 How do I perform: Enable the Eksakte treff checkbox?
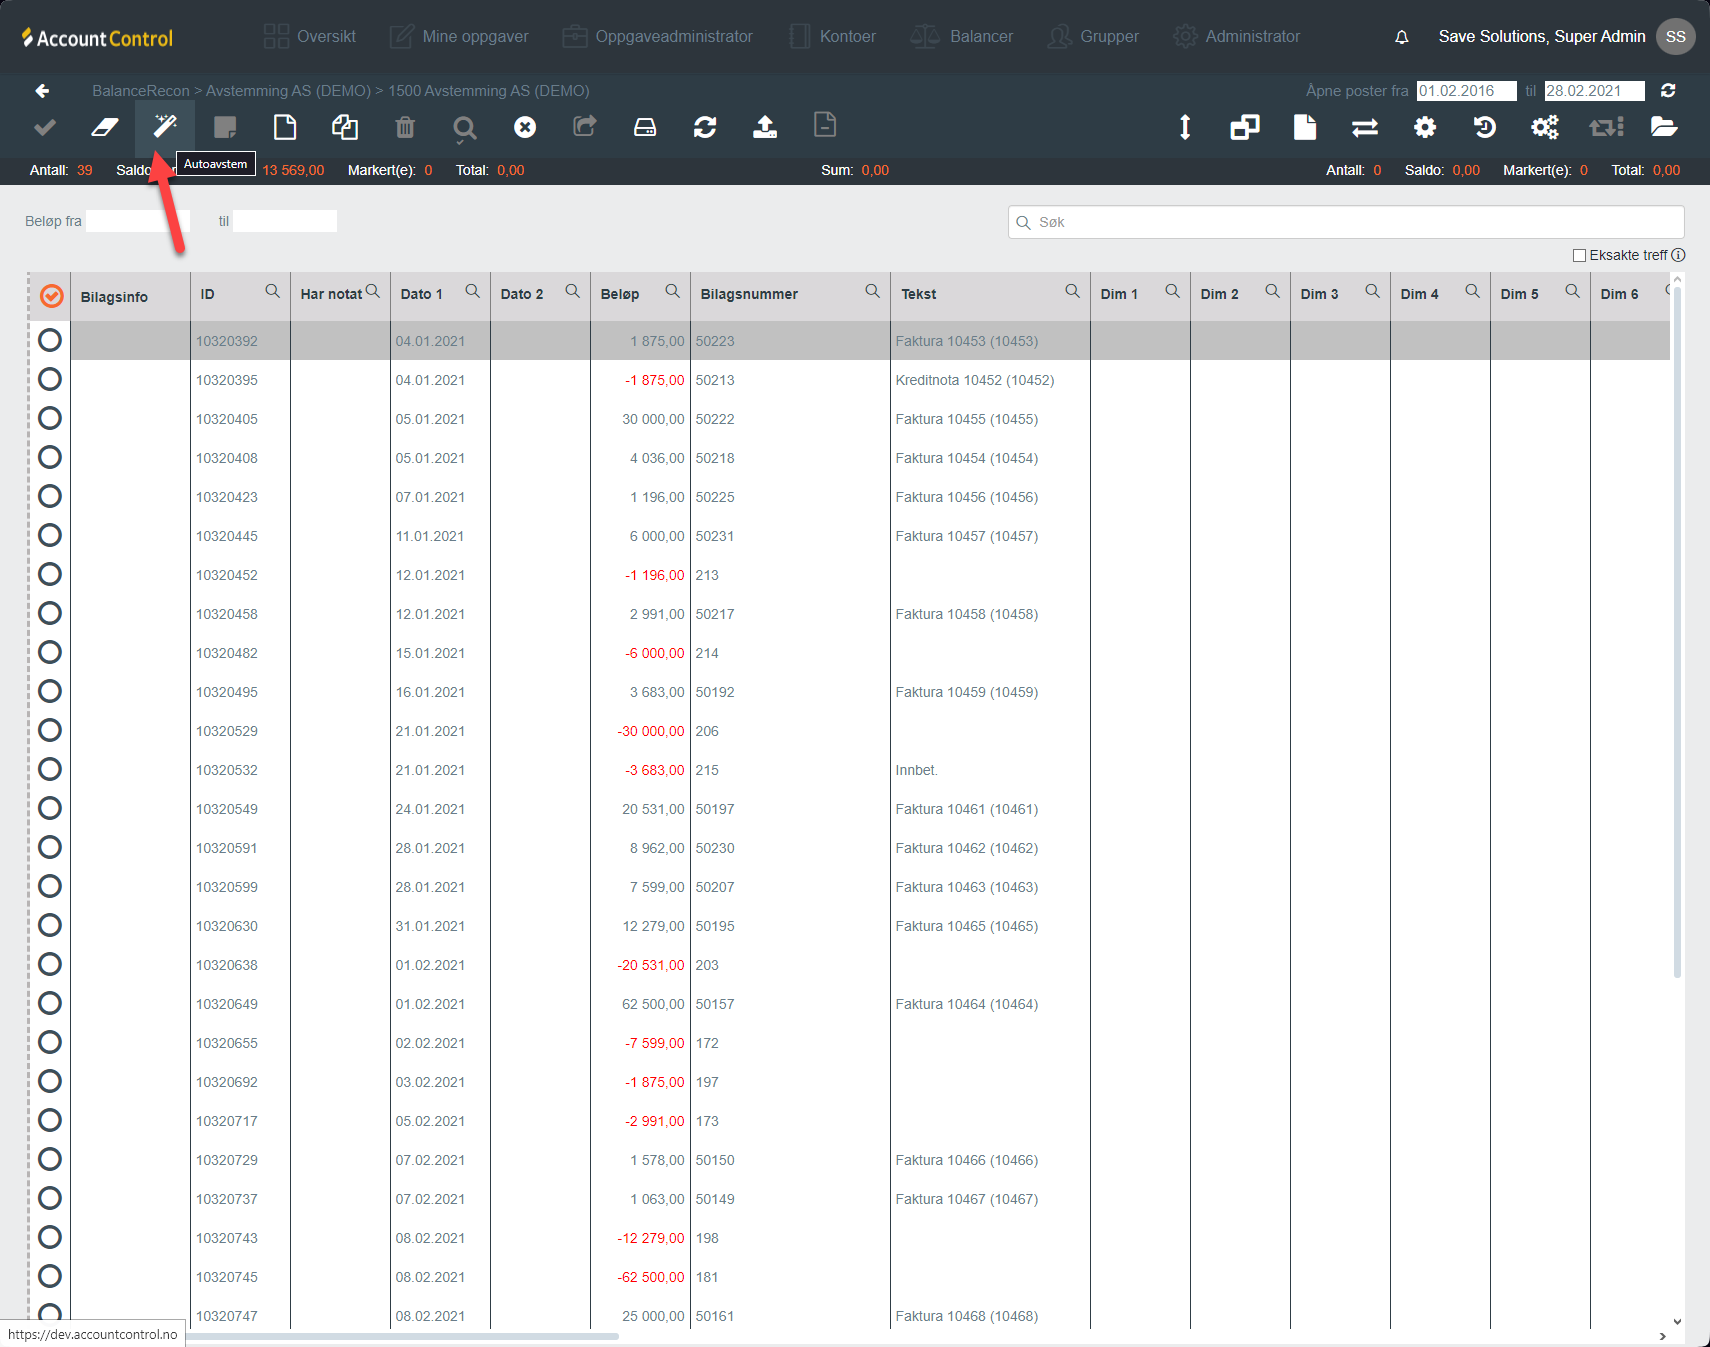[x=1580, y=256]
